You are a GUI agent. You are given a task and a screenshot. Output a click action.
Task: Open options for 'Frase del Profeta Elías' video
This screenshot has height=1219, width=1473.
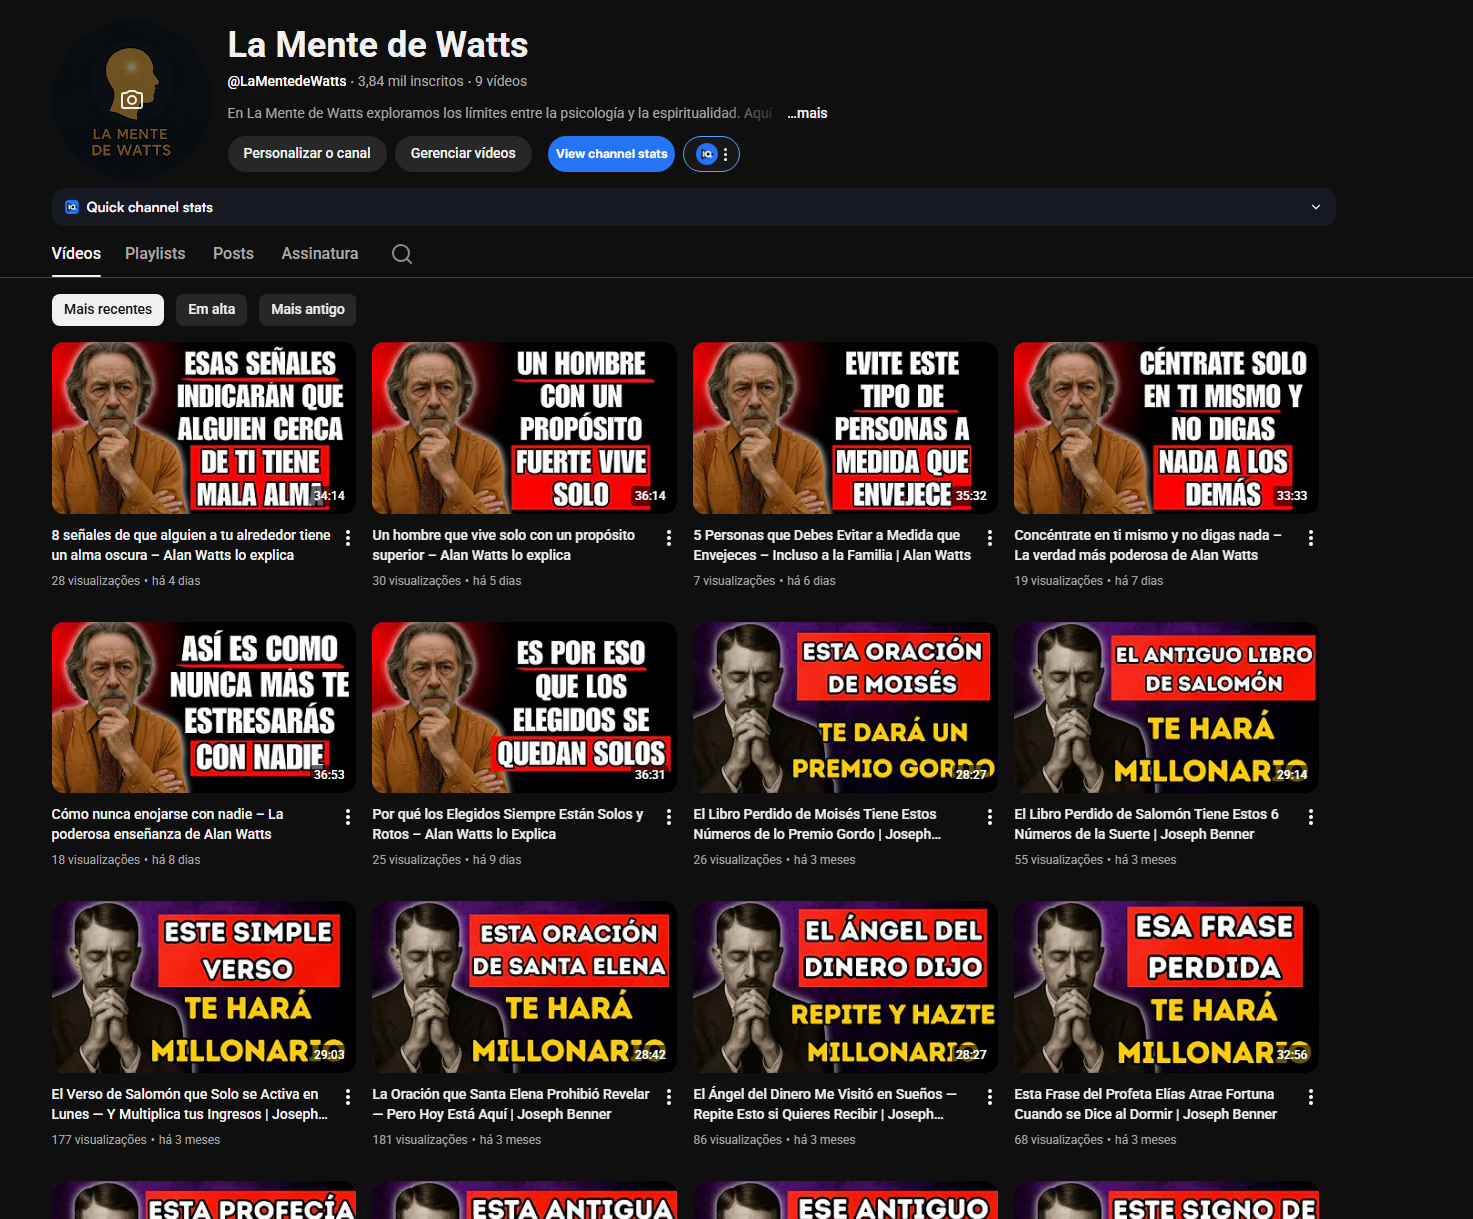1311,1097
